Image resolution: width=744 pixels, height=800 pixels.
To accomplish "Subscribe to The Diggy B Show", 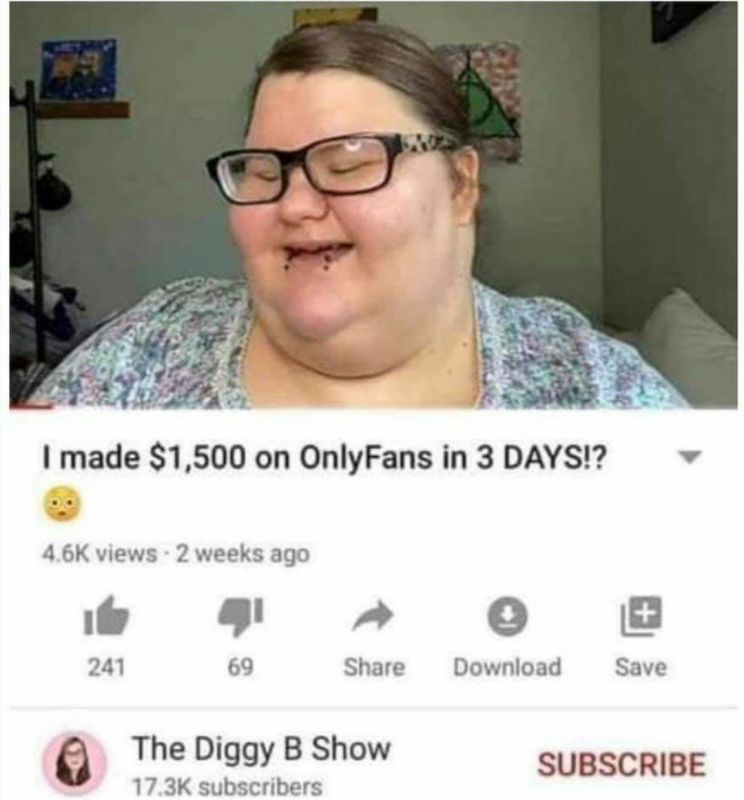I will pyautogui.click(x=622, y=764).
